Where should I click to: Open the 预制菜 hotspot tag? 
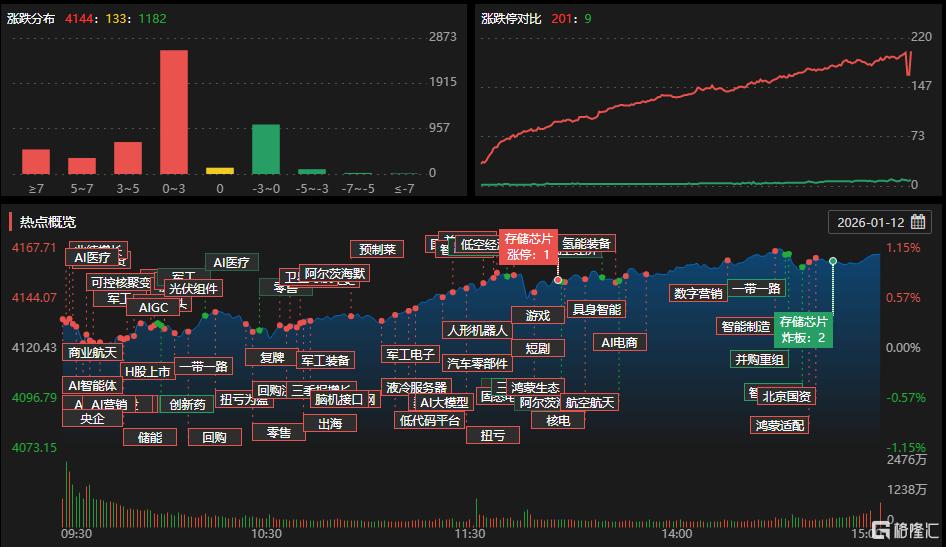pyautogui.click(x=378, y=249)
